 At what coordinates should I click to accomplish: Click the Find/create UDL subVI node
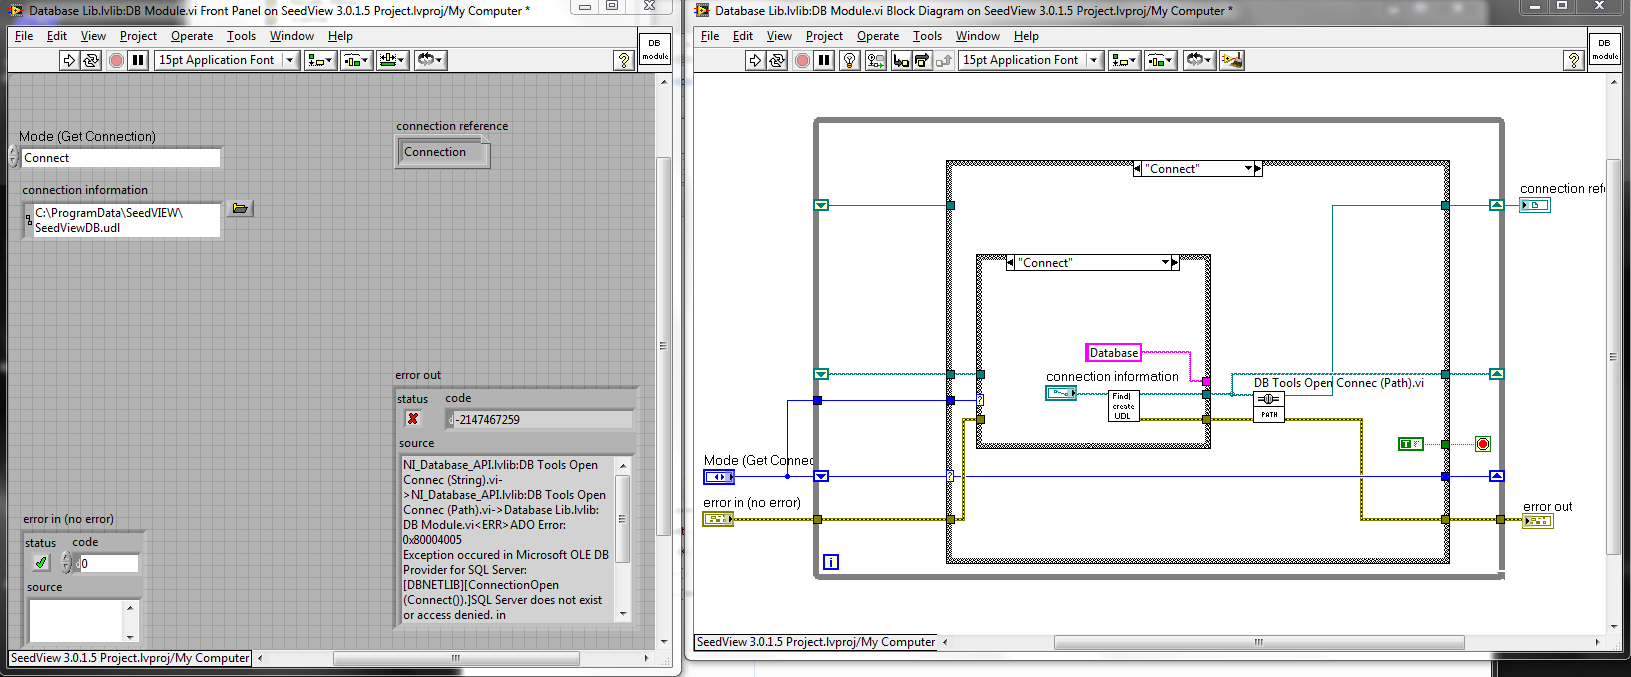click(x=1123, y=405)
